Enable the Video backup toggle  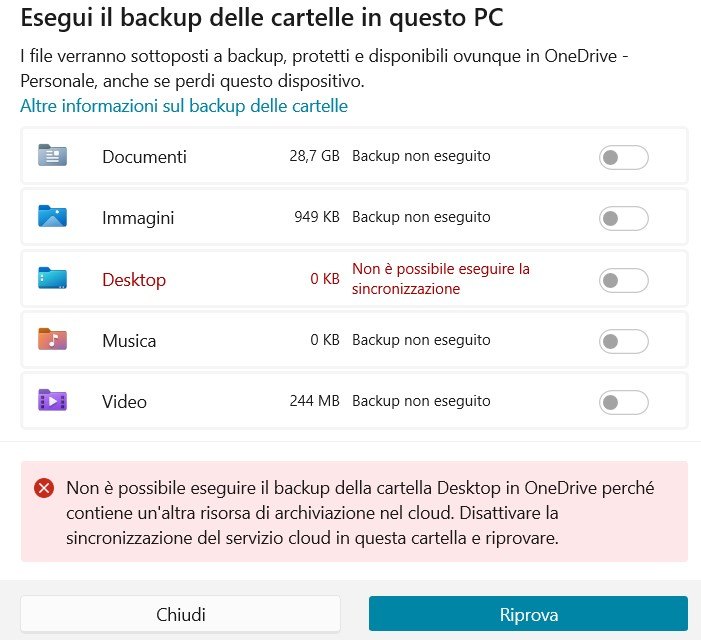624,402
